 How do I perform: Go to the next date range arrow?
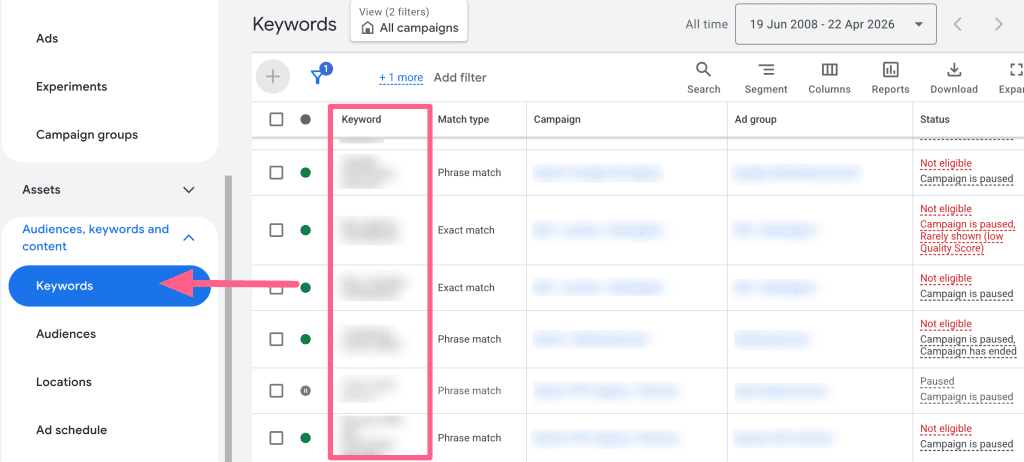[x=999, y=25]
